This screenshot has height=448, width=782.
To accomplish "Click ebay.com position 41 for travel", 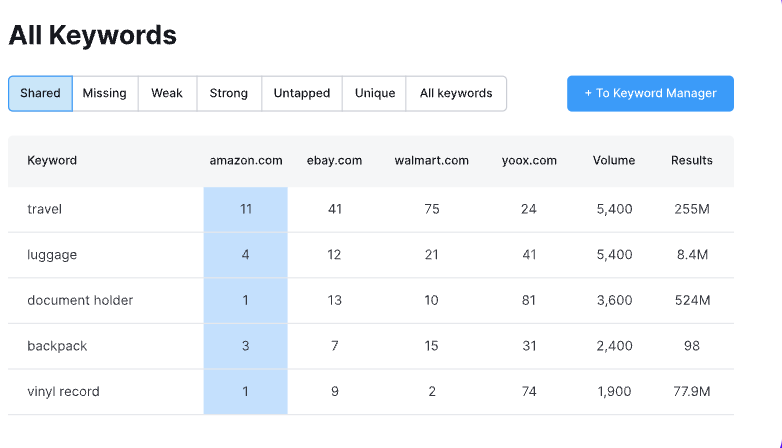I will point(335,209).
